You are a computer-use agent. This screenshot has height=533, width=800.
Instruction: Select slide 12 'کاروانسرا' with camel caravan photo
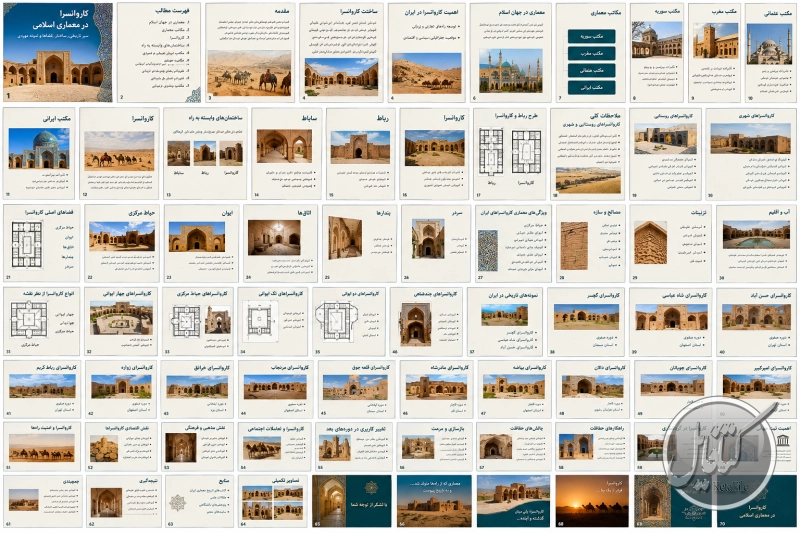point(119,153)
